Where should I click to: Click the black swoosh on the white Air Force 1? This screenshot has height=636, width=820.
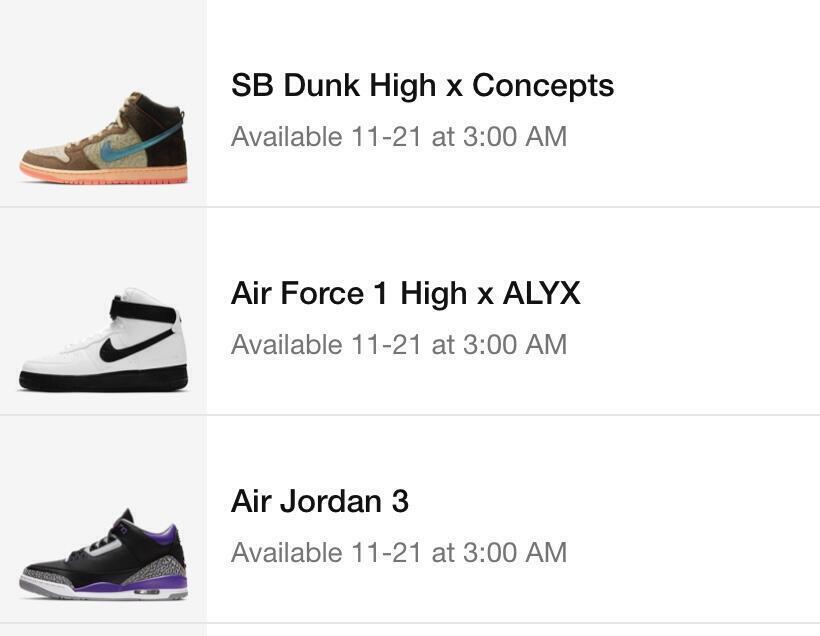pos(137,347)
